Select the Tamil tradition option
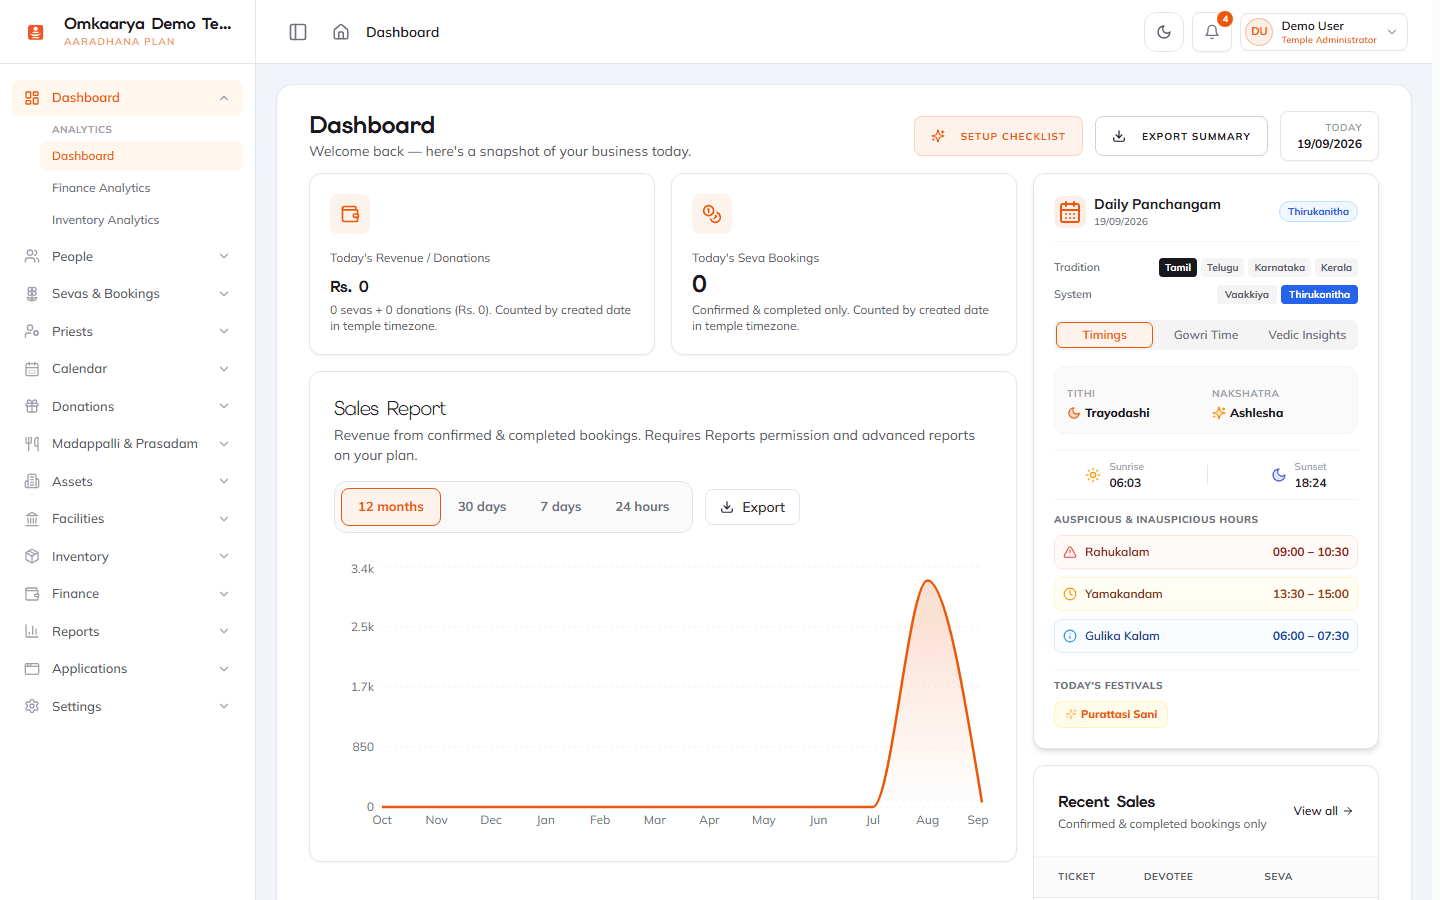This screenshot has height=900, width=1440. (1178, 267)
